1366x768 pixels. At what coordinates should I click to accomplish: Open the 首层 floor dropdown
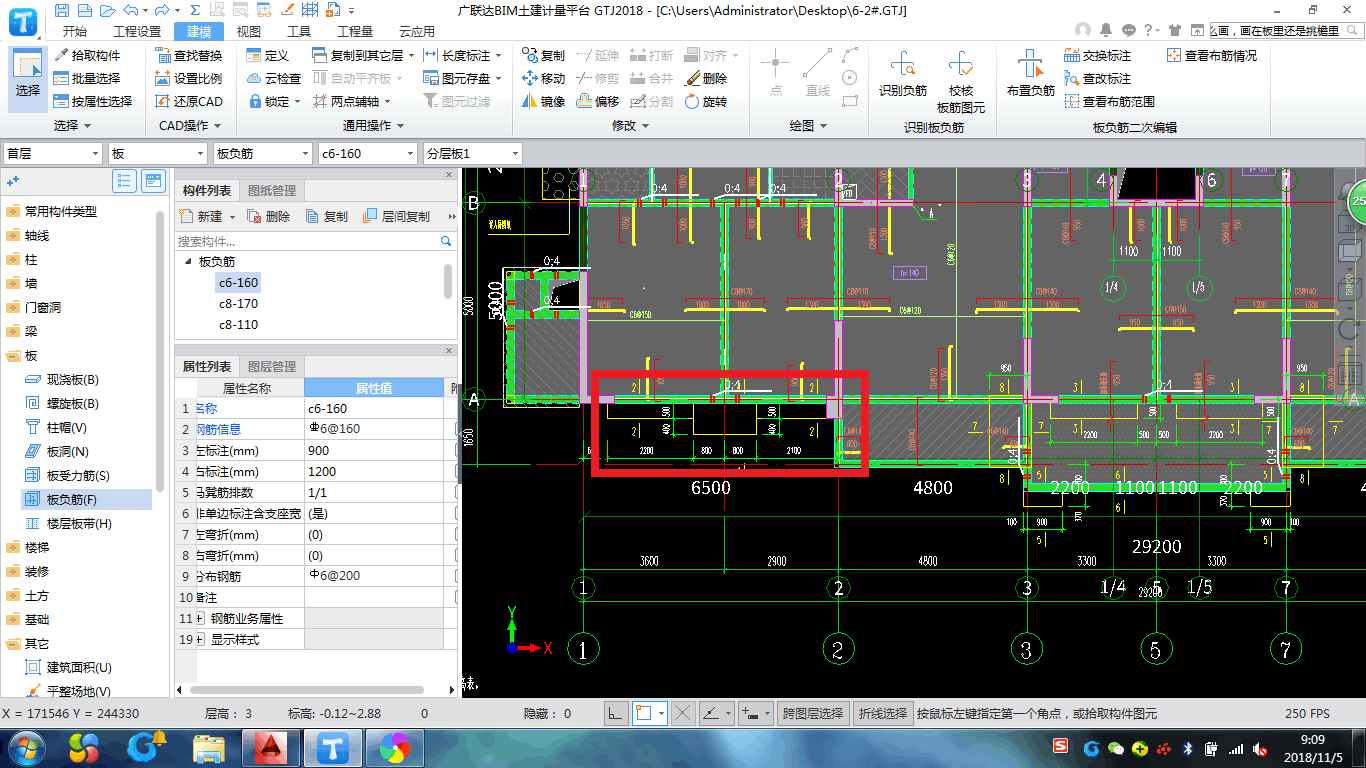52,153
